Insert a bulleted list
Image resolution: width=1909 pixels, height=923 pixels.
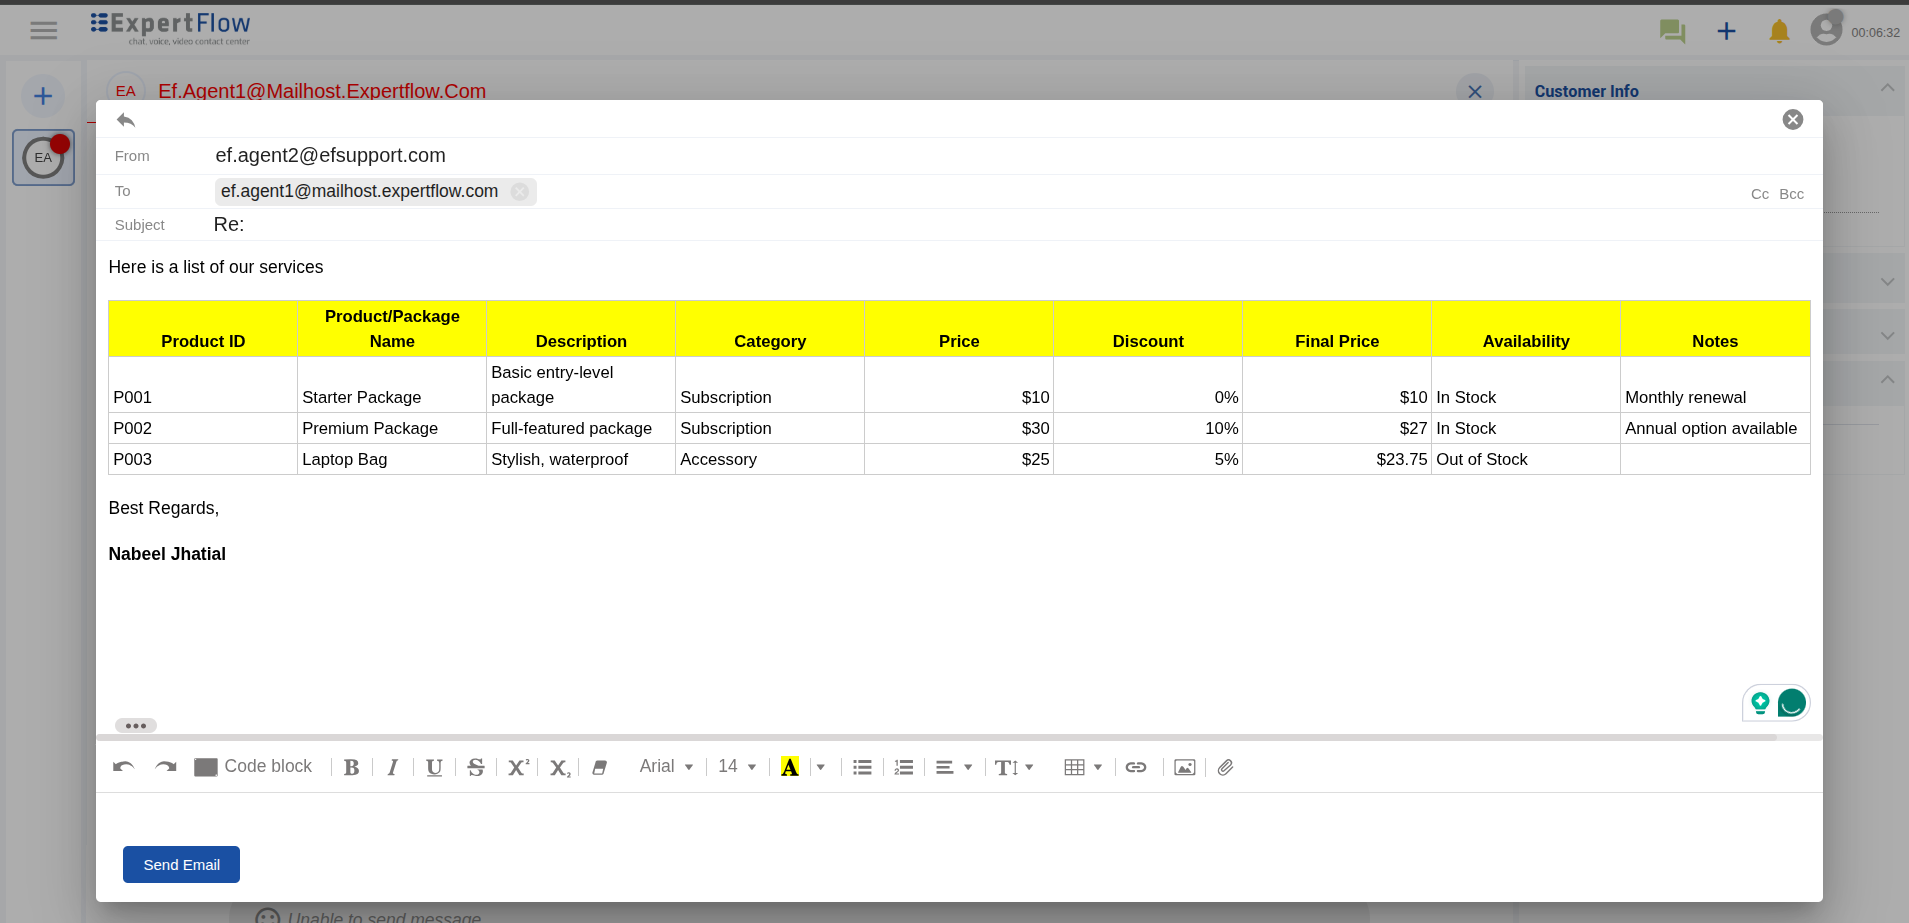pos(862,767)
